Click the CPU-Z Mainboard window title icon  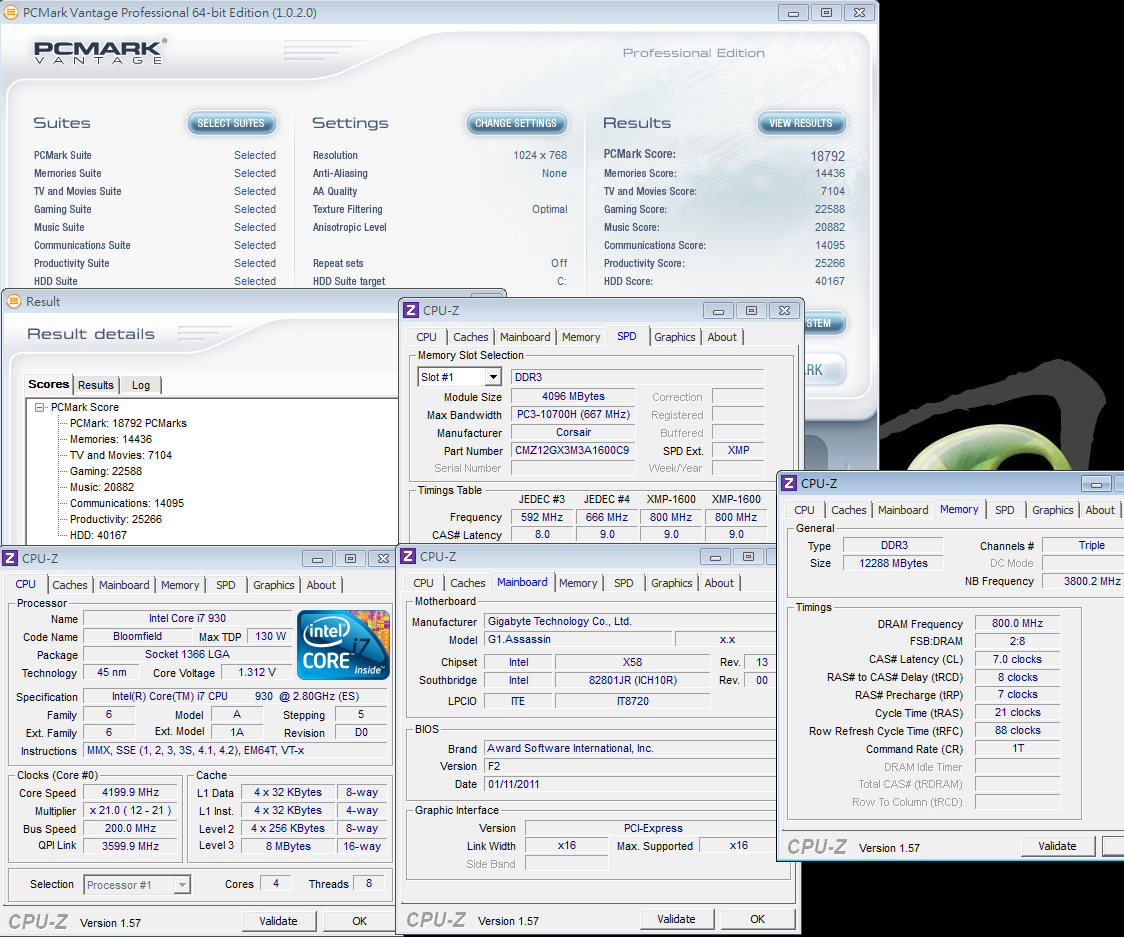pyautogui.click(x=407, y=557)
